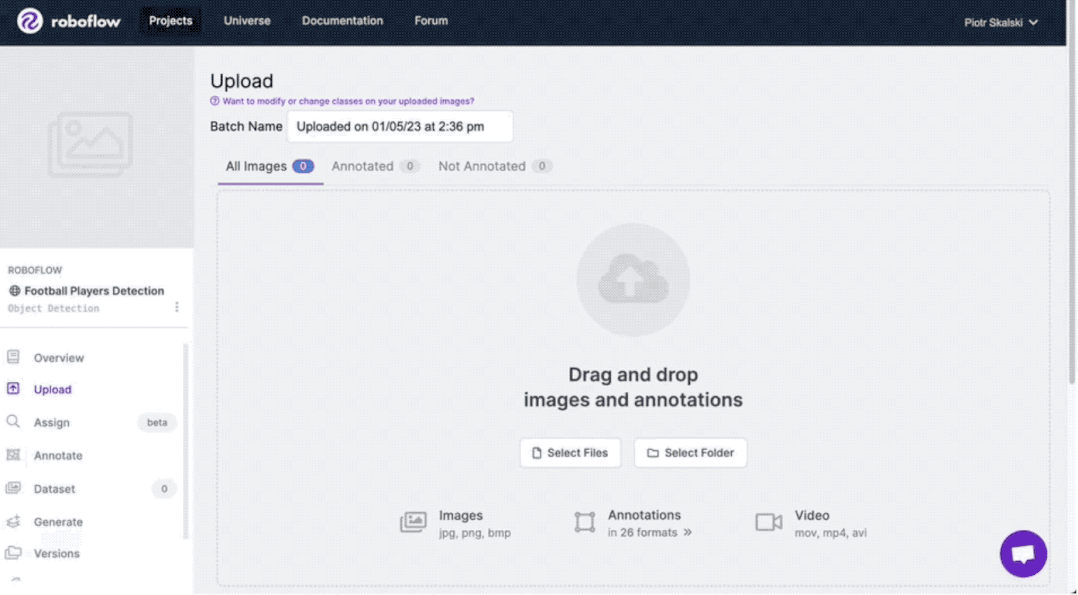The height and width of the screenshot is (595, 1078).
Task: Open the Projects menu
Action: pyautogui.click(x=170, y=21)
